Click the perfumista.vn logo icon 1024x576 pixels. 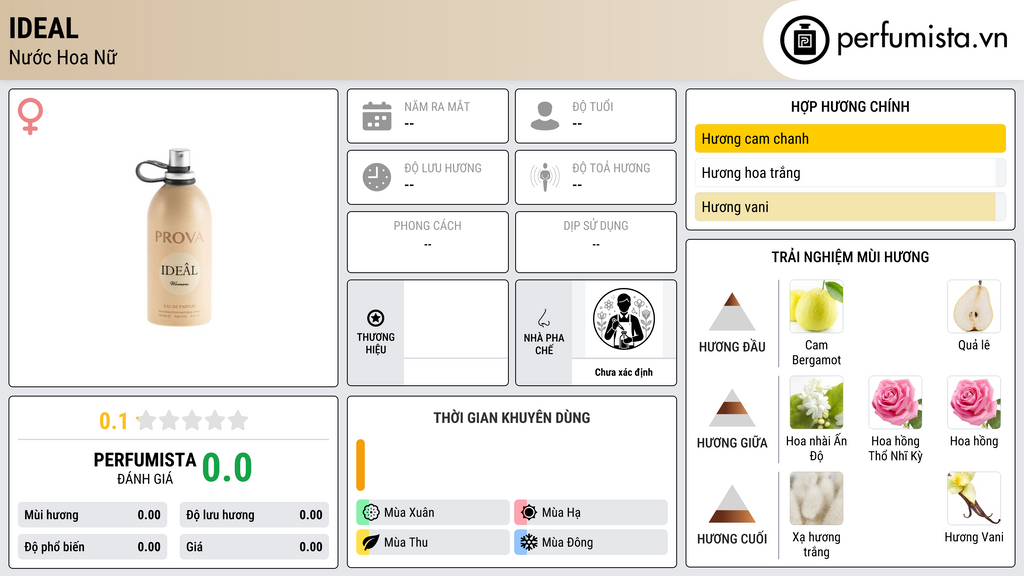(x=804, y=40)
